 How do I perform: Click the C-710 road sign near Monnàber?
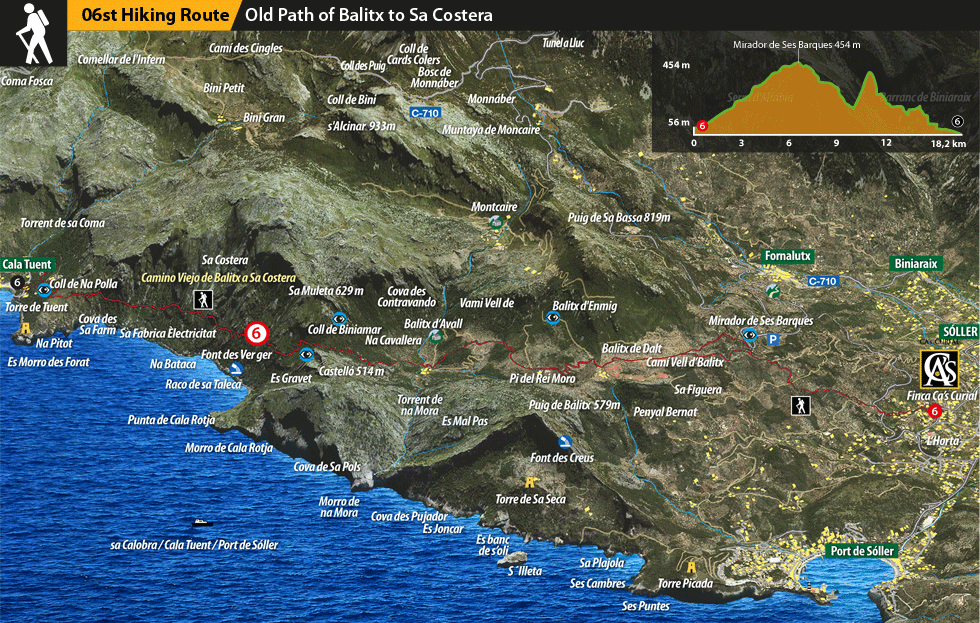pos(426,114)
